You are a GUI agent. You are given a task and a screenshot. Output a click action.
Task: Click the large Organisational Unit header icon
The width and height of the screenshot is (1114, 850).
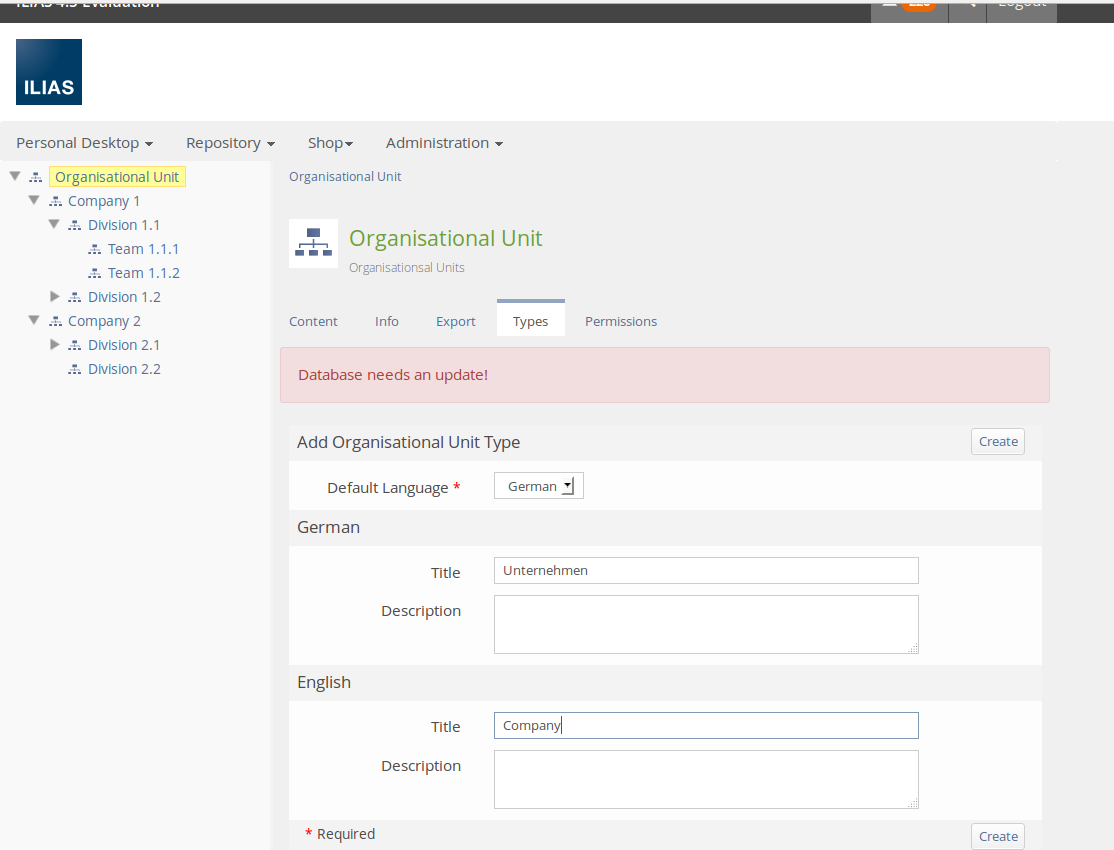pos(313,243)
